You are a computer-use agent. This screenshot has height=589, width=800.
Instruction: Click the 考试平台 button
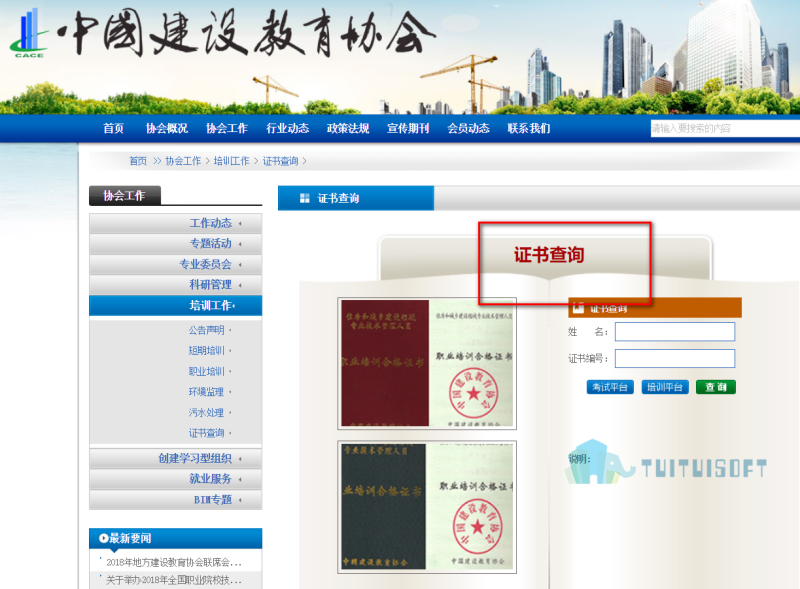pos(610,387)
